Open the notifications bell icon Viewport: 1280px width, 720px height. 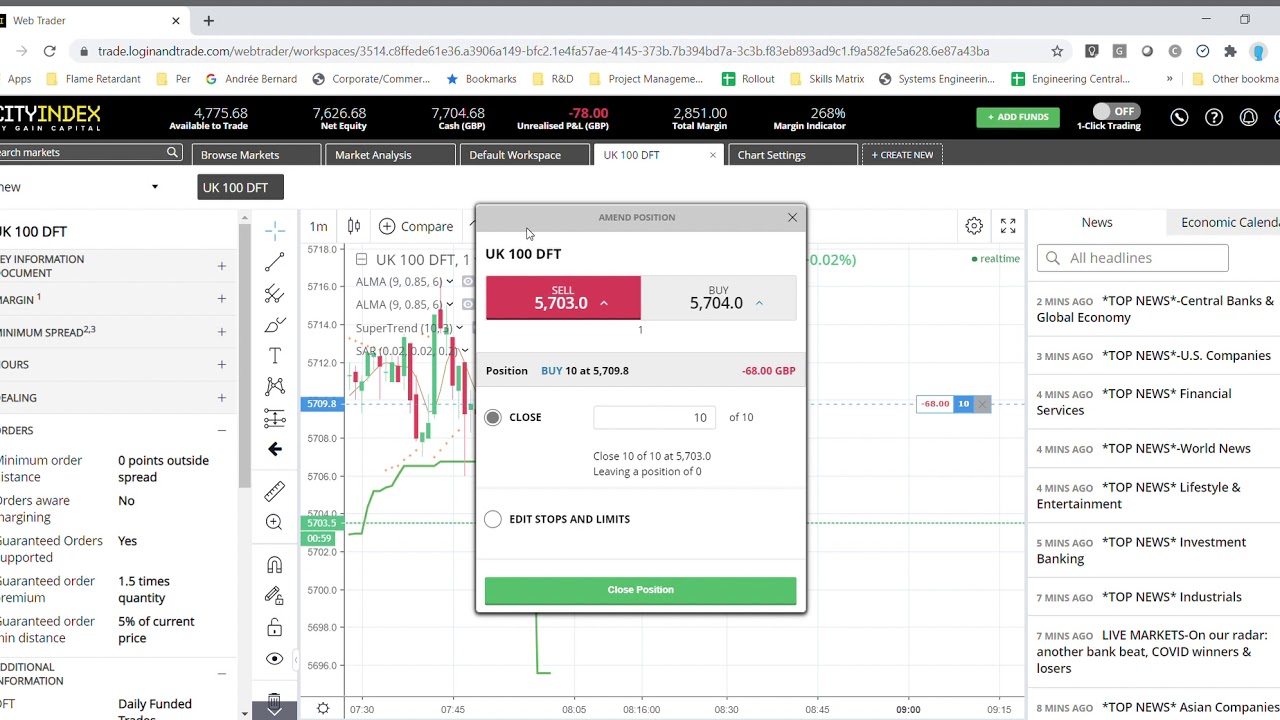pyautogui.click(x=1248, y=117)
